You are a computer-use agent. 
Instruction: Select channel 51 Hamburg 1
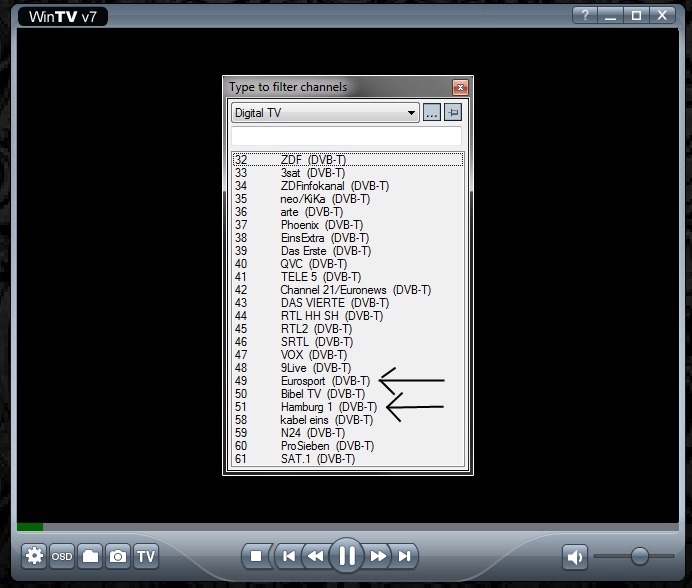(x=348, y=407)
